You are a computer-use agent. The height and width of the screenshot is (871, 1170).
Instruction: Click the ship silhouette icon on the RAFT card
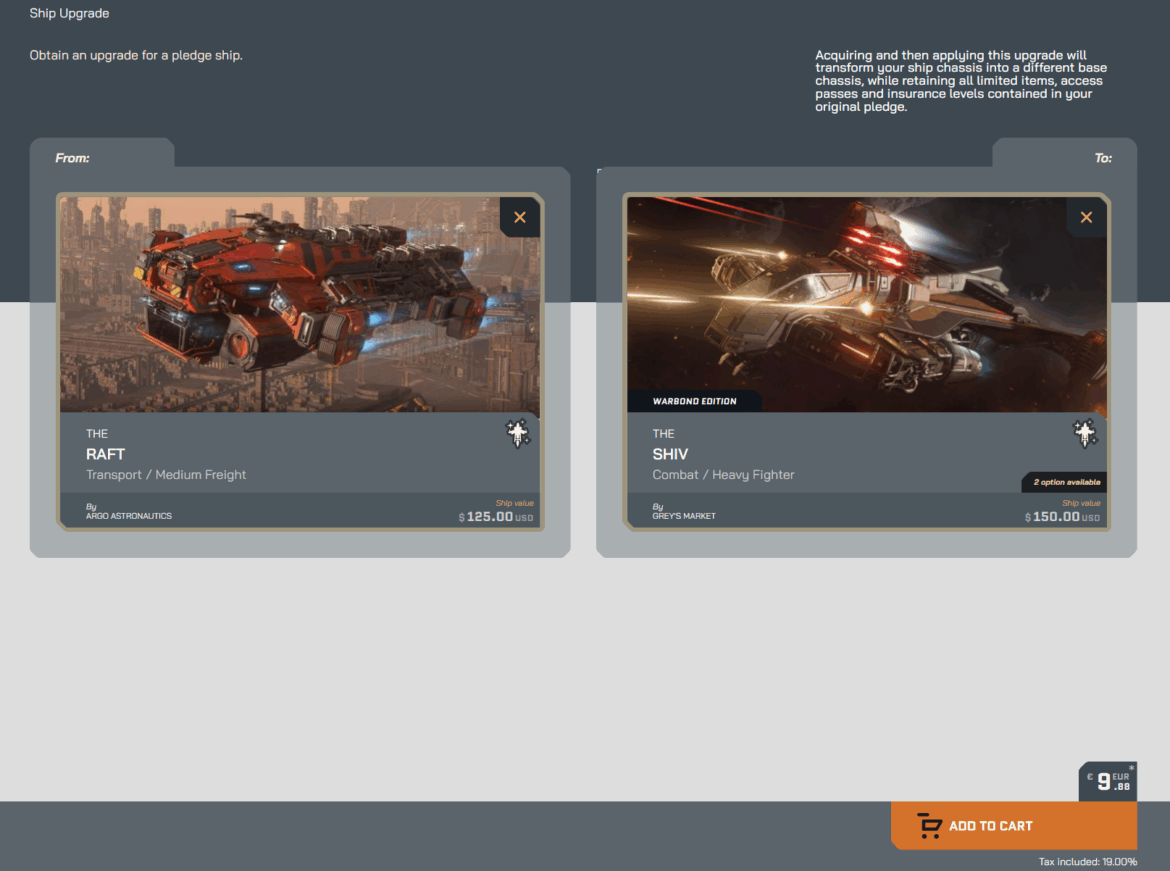click(x=518, y=433)
